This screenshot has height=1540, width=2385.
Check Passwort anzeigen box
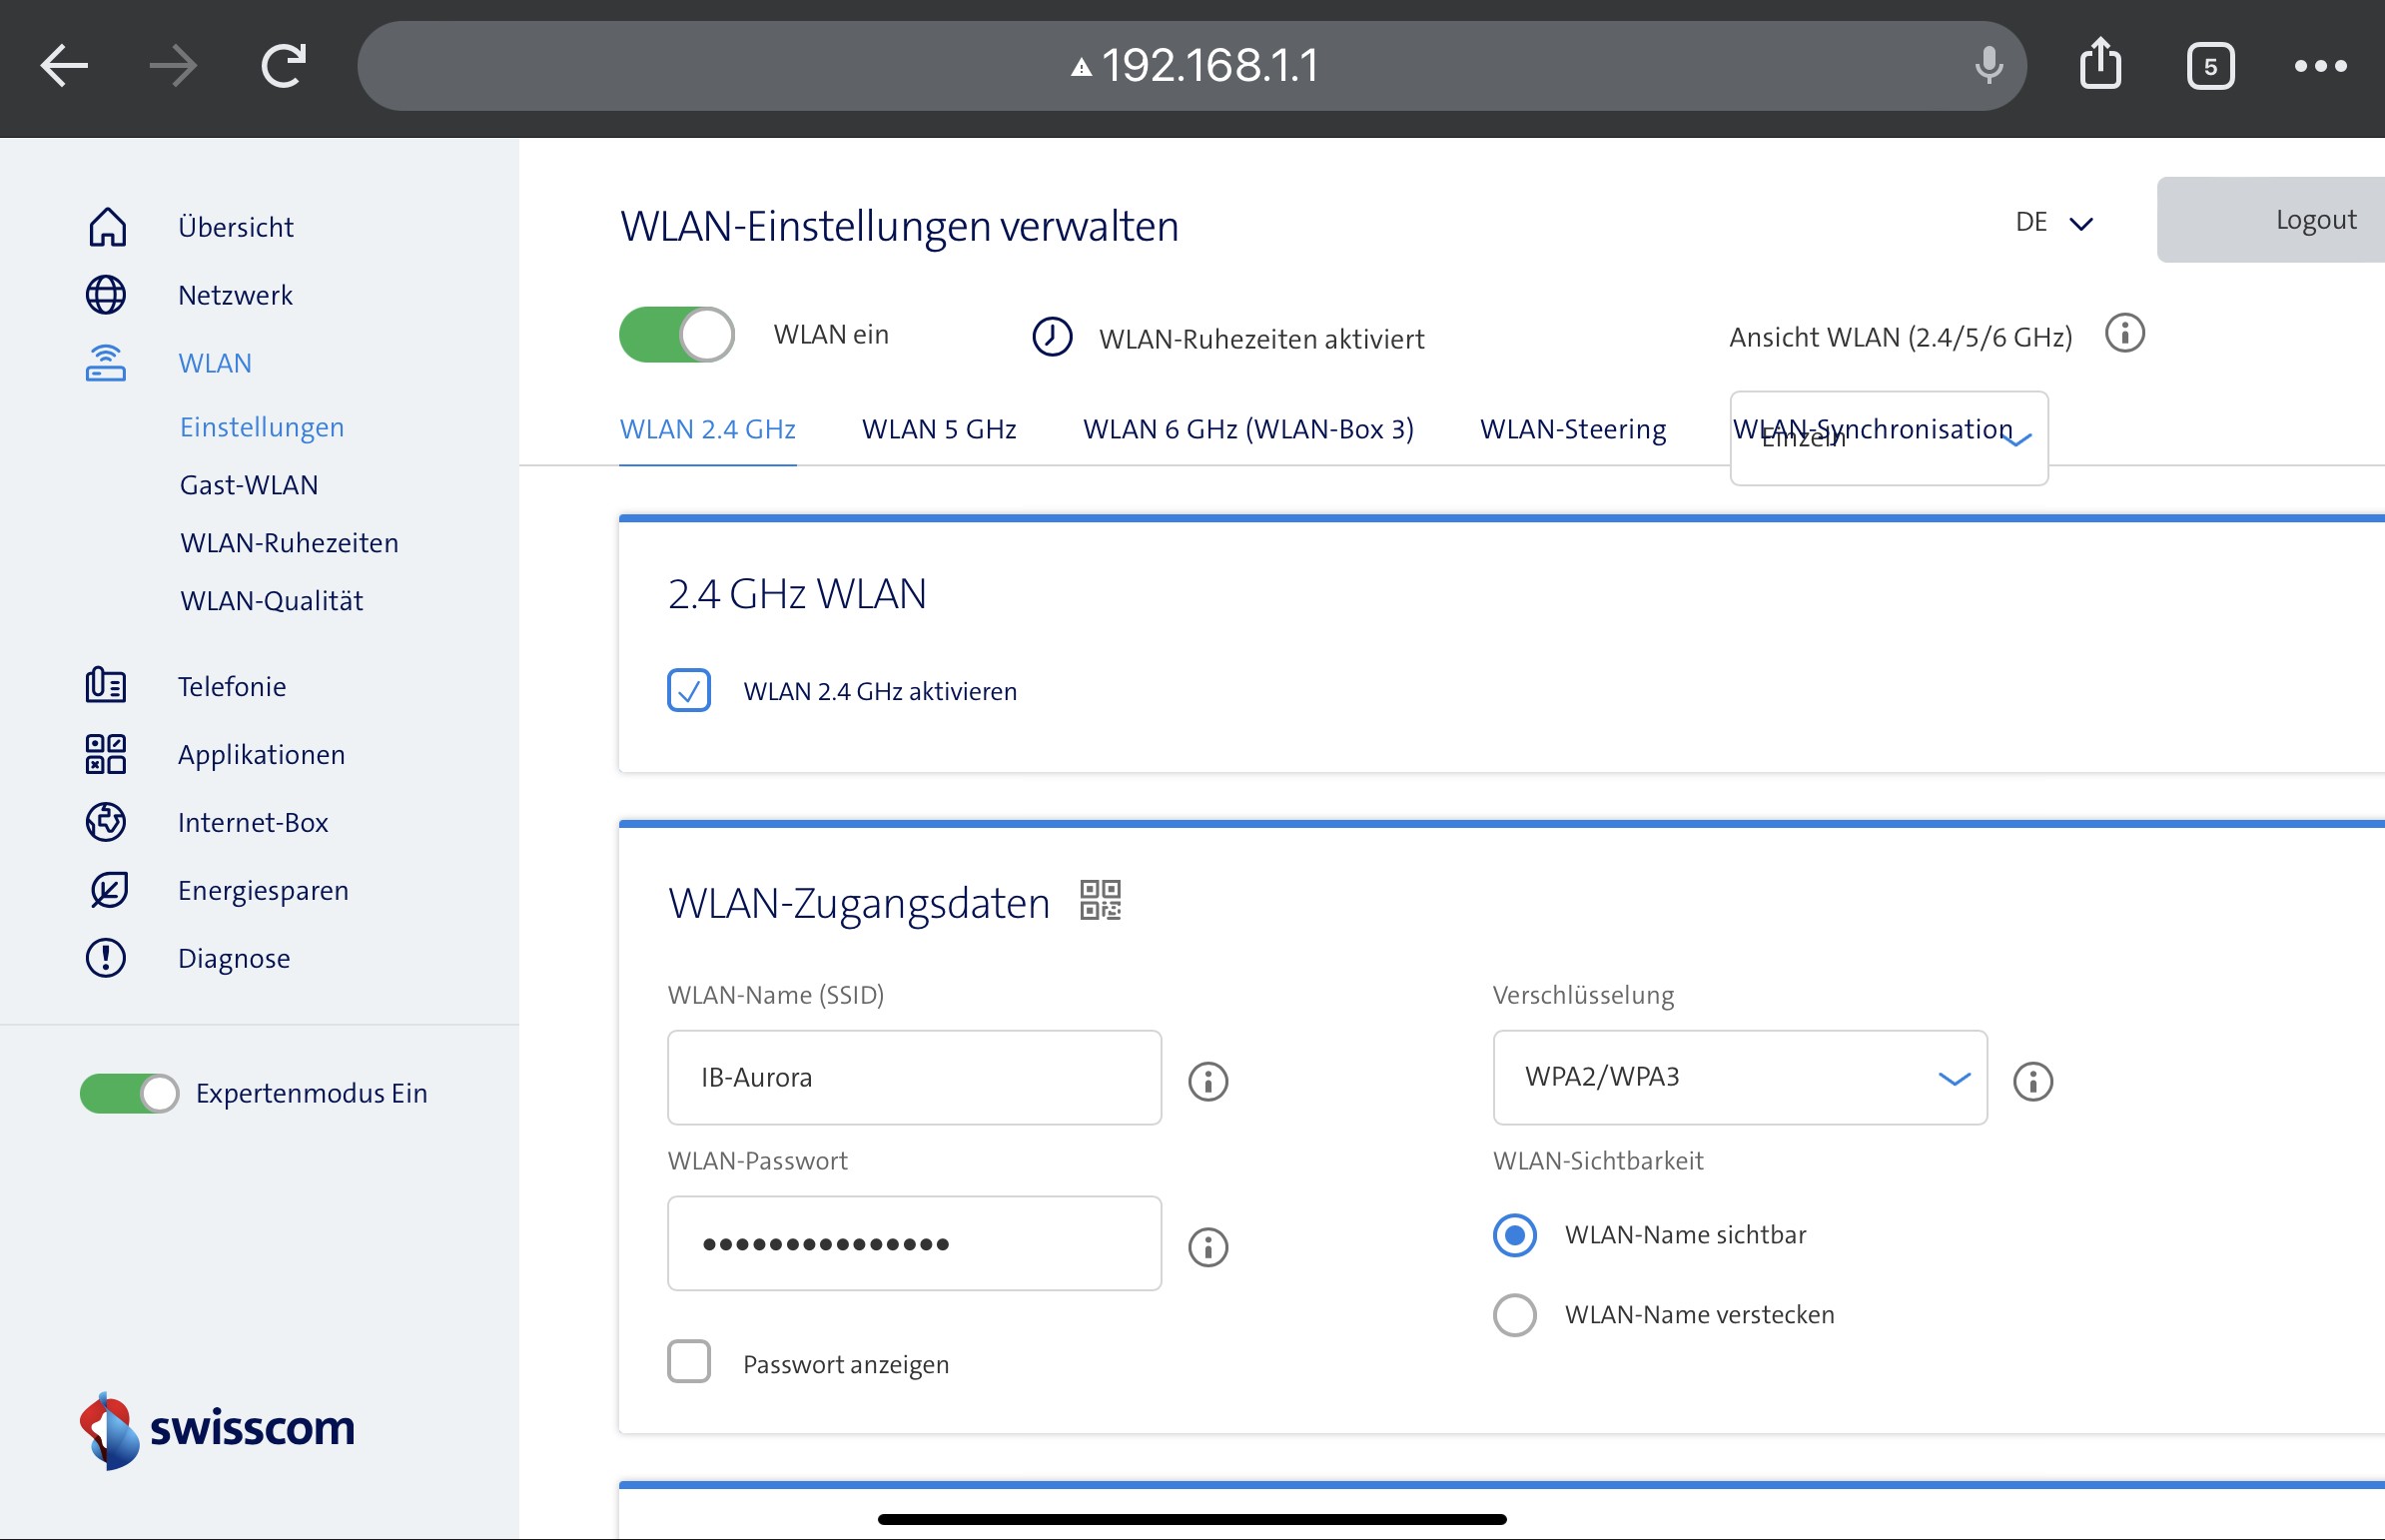click(689, 1362)
